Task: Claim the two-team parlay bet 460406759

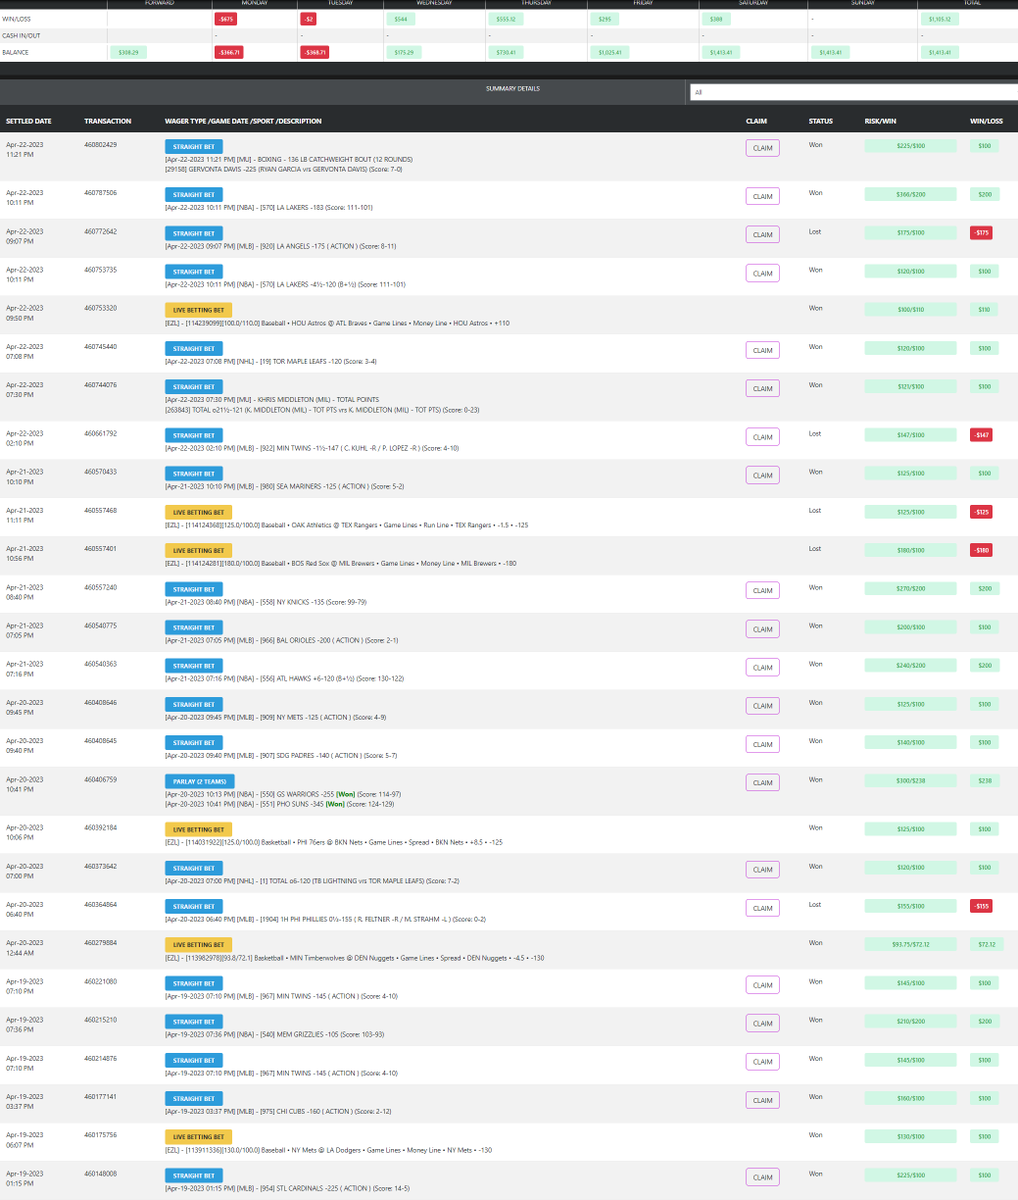Action: (762, 783)
